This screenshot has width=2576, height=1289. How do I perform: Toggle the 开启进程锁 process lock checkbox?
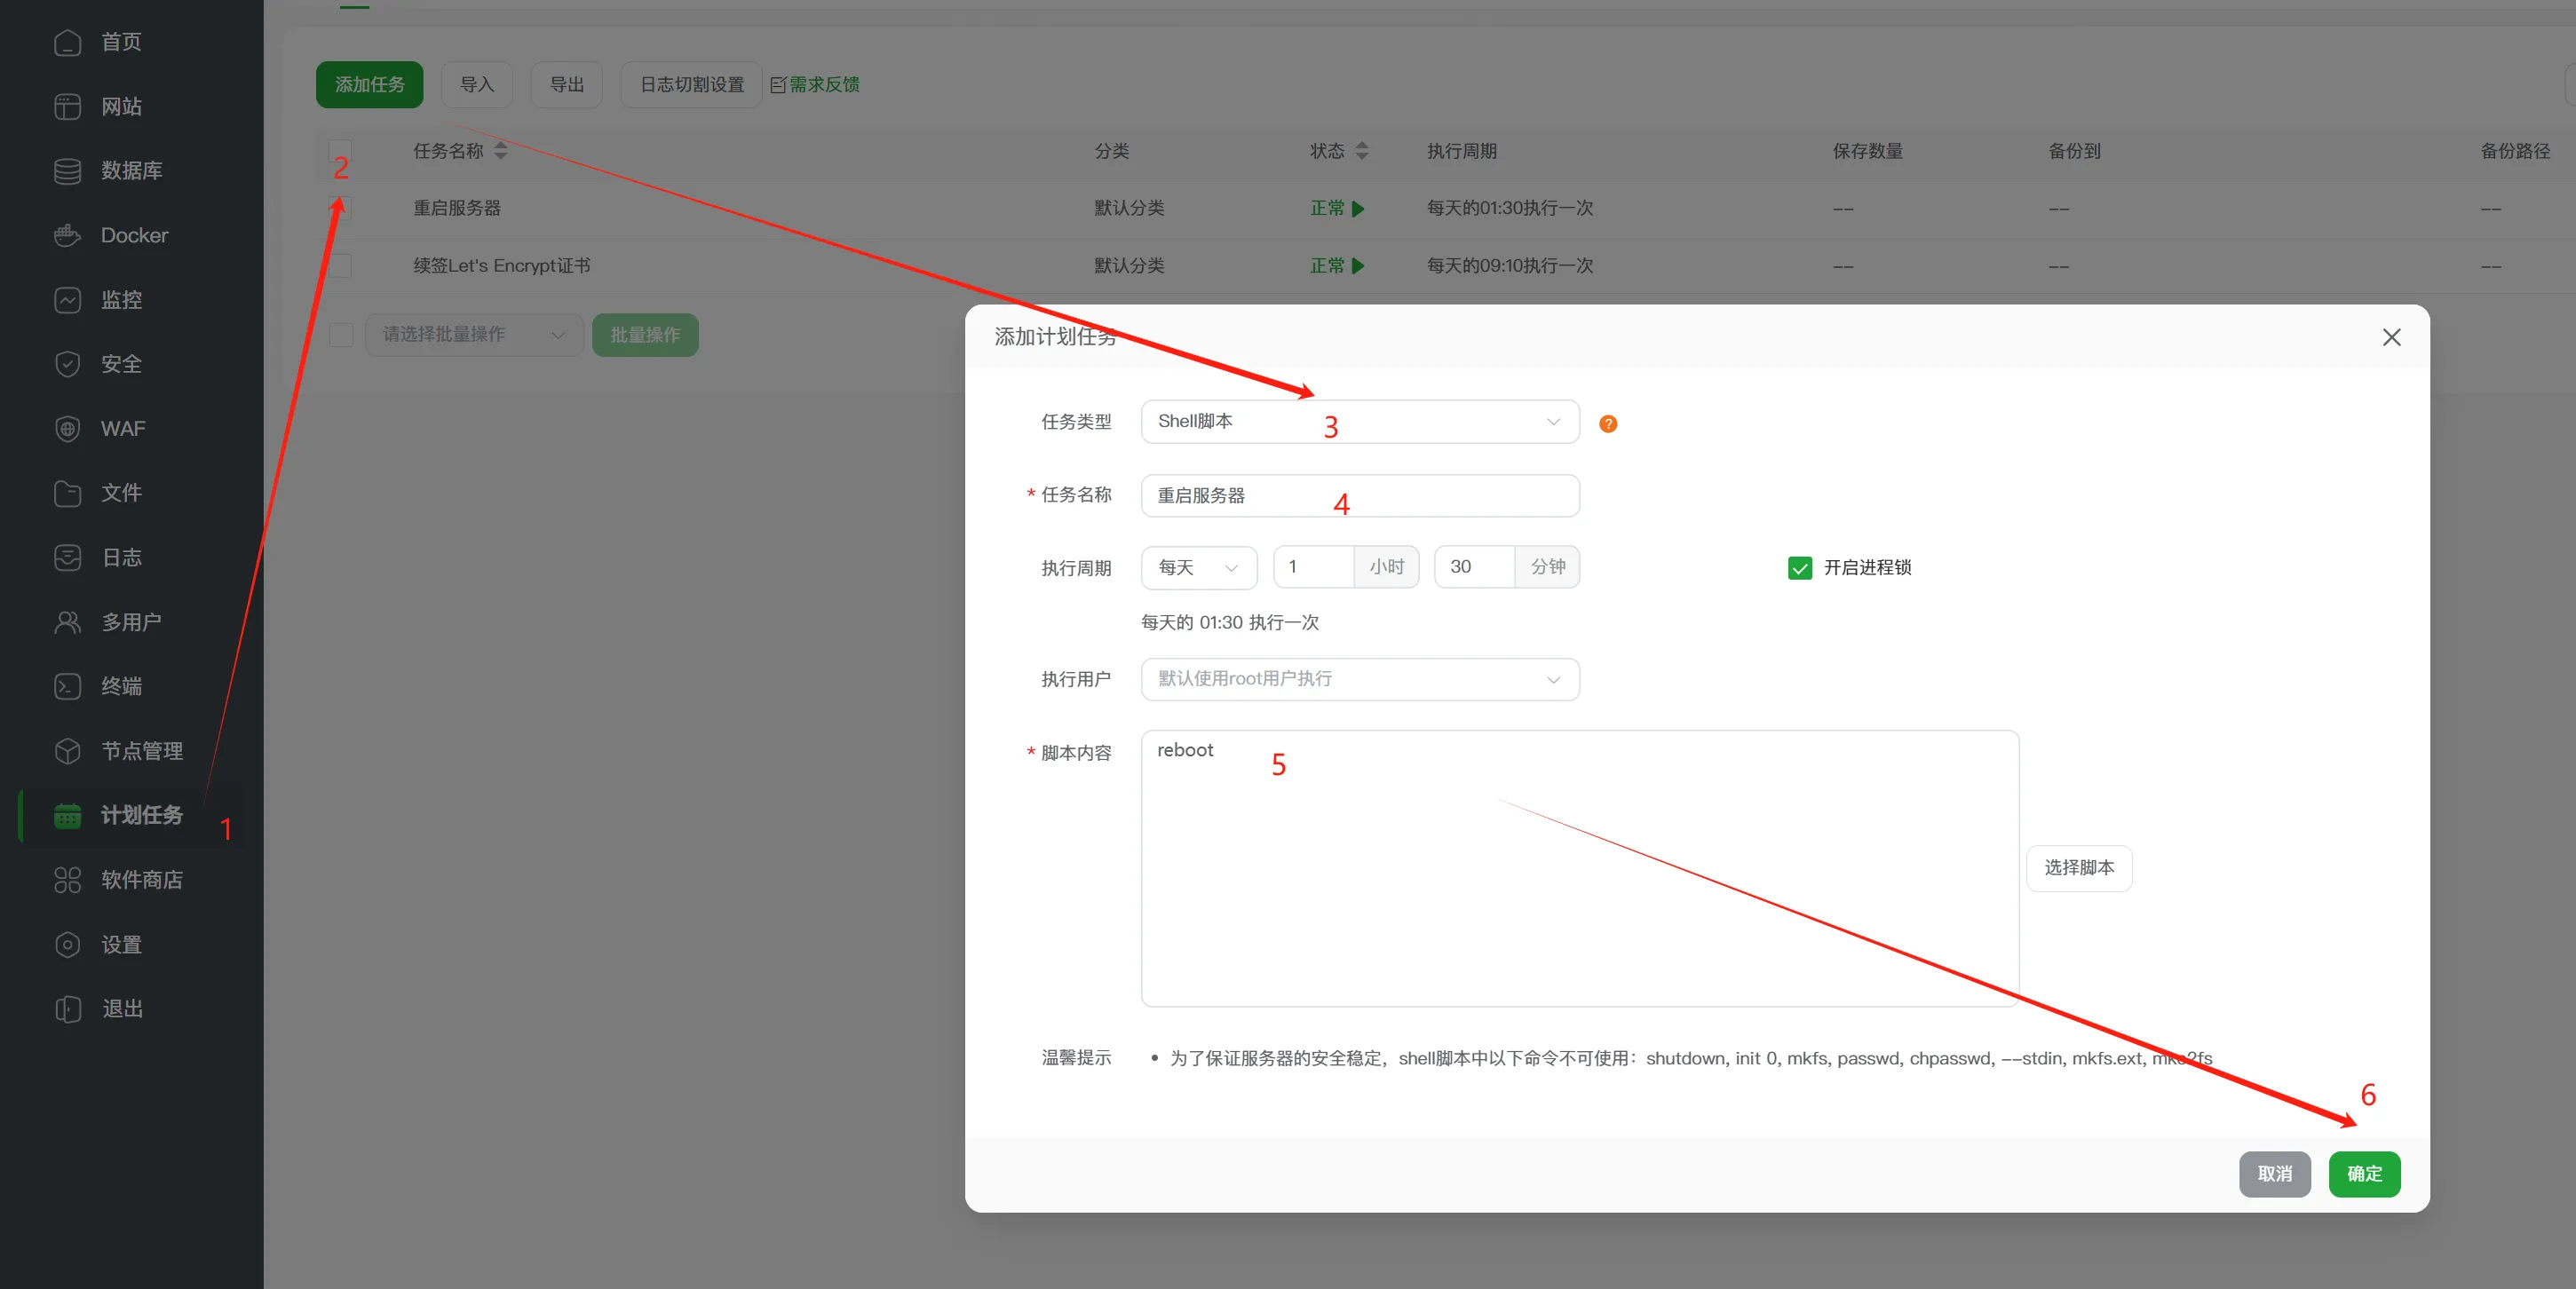1800,567
